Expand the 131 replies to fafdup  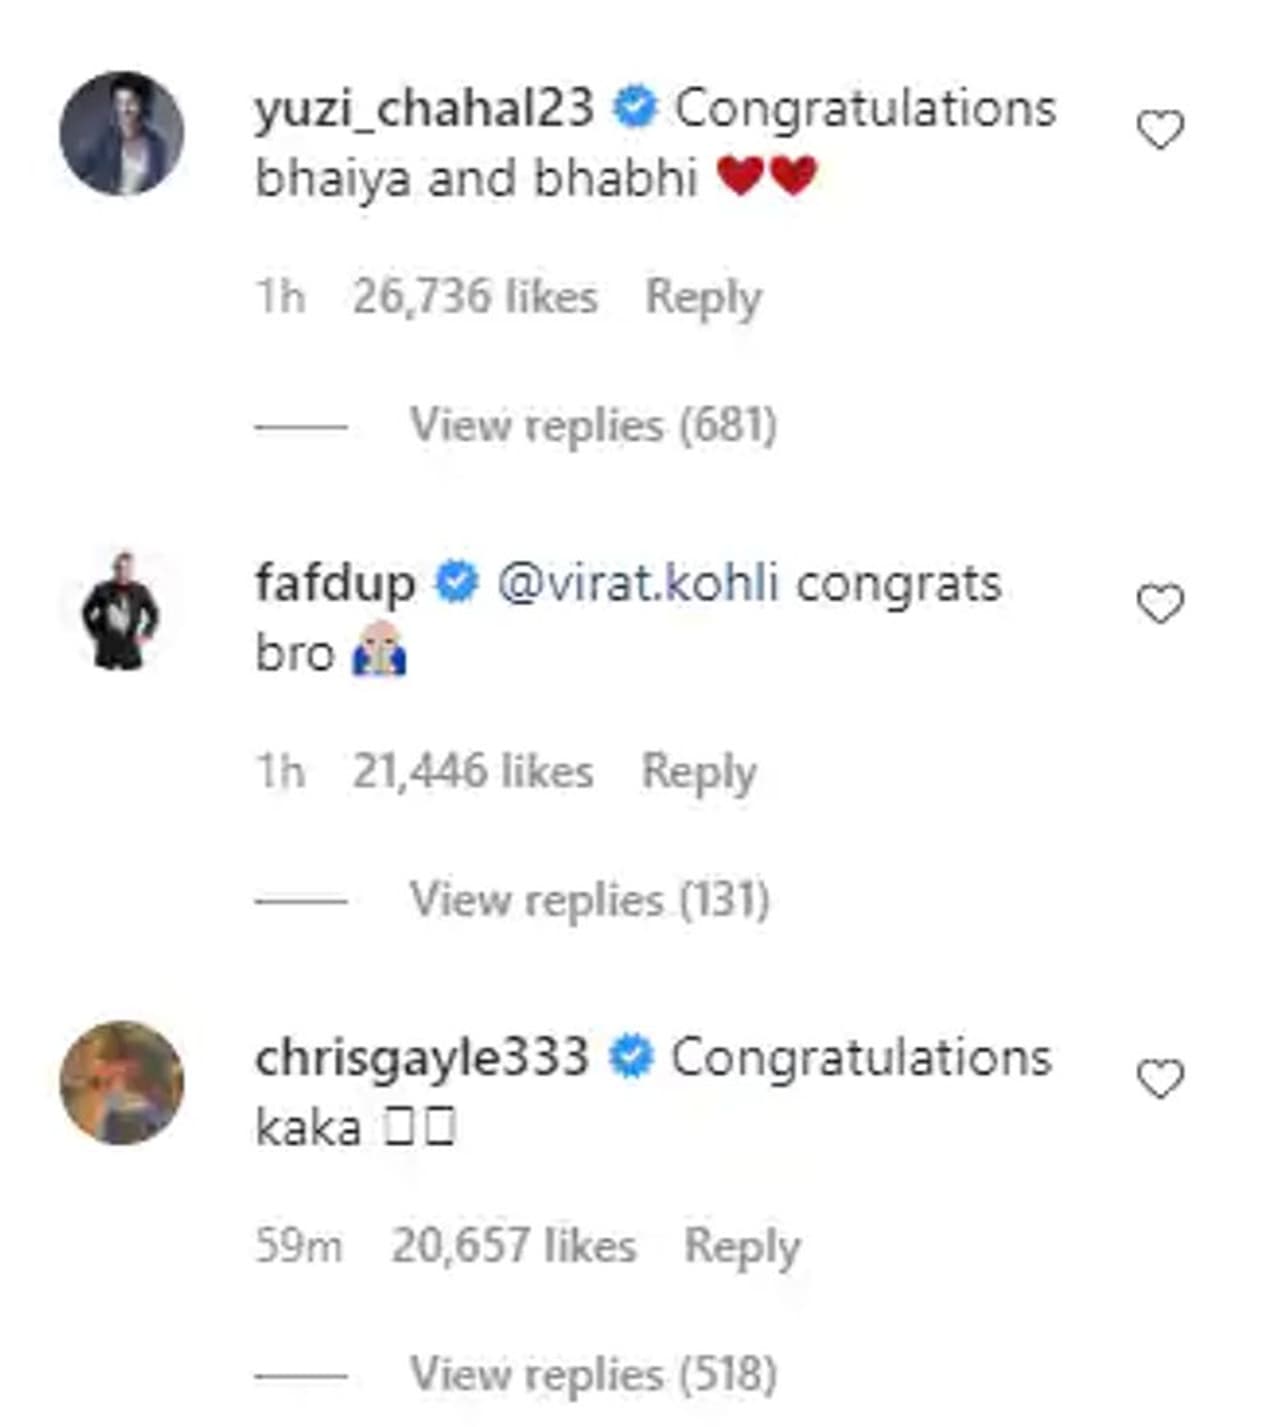589,899
